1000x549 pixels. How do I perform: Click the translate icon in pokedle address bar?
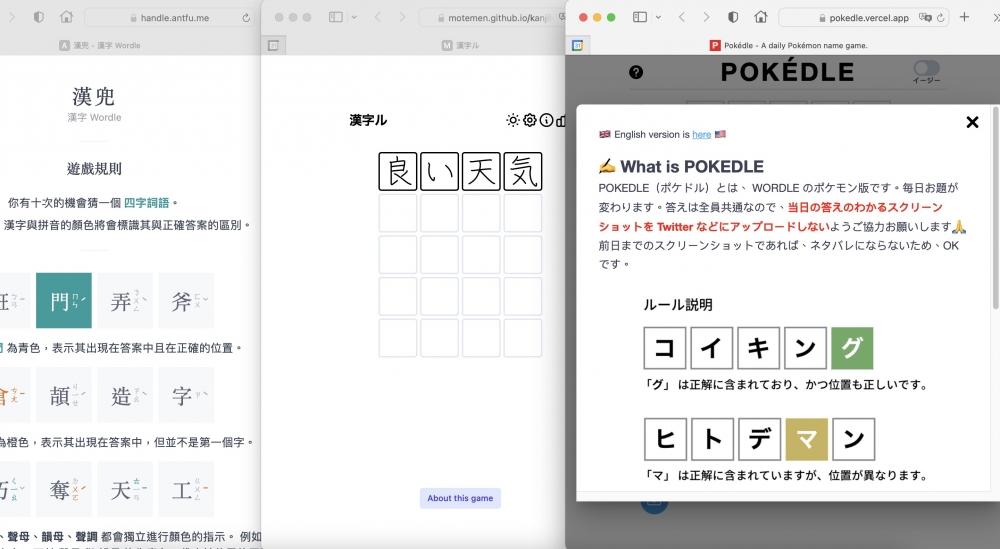pos(925,18)
